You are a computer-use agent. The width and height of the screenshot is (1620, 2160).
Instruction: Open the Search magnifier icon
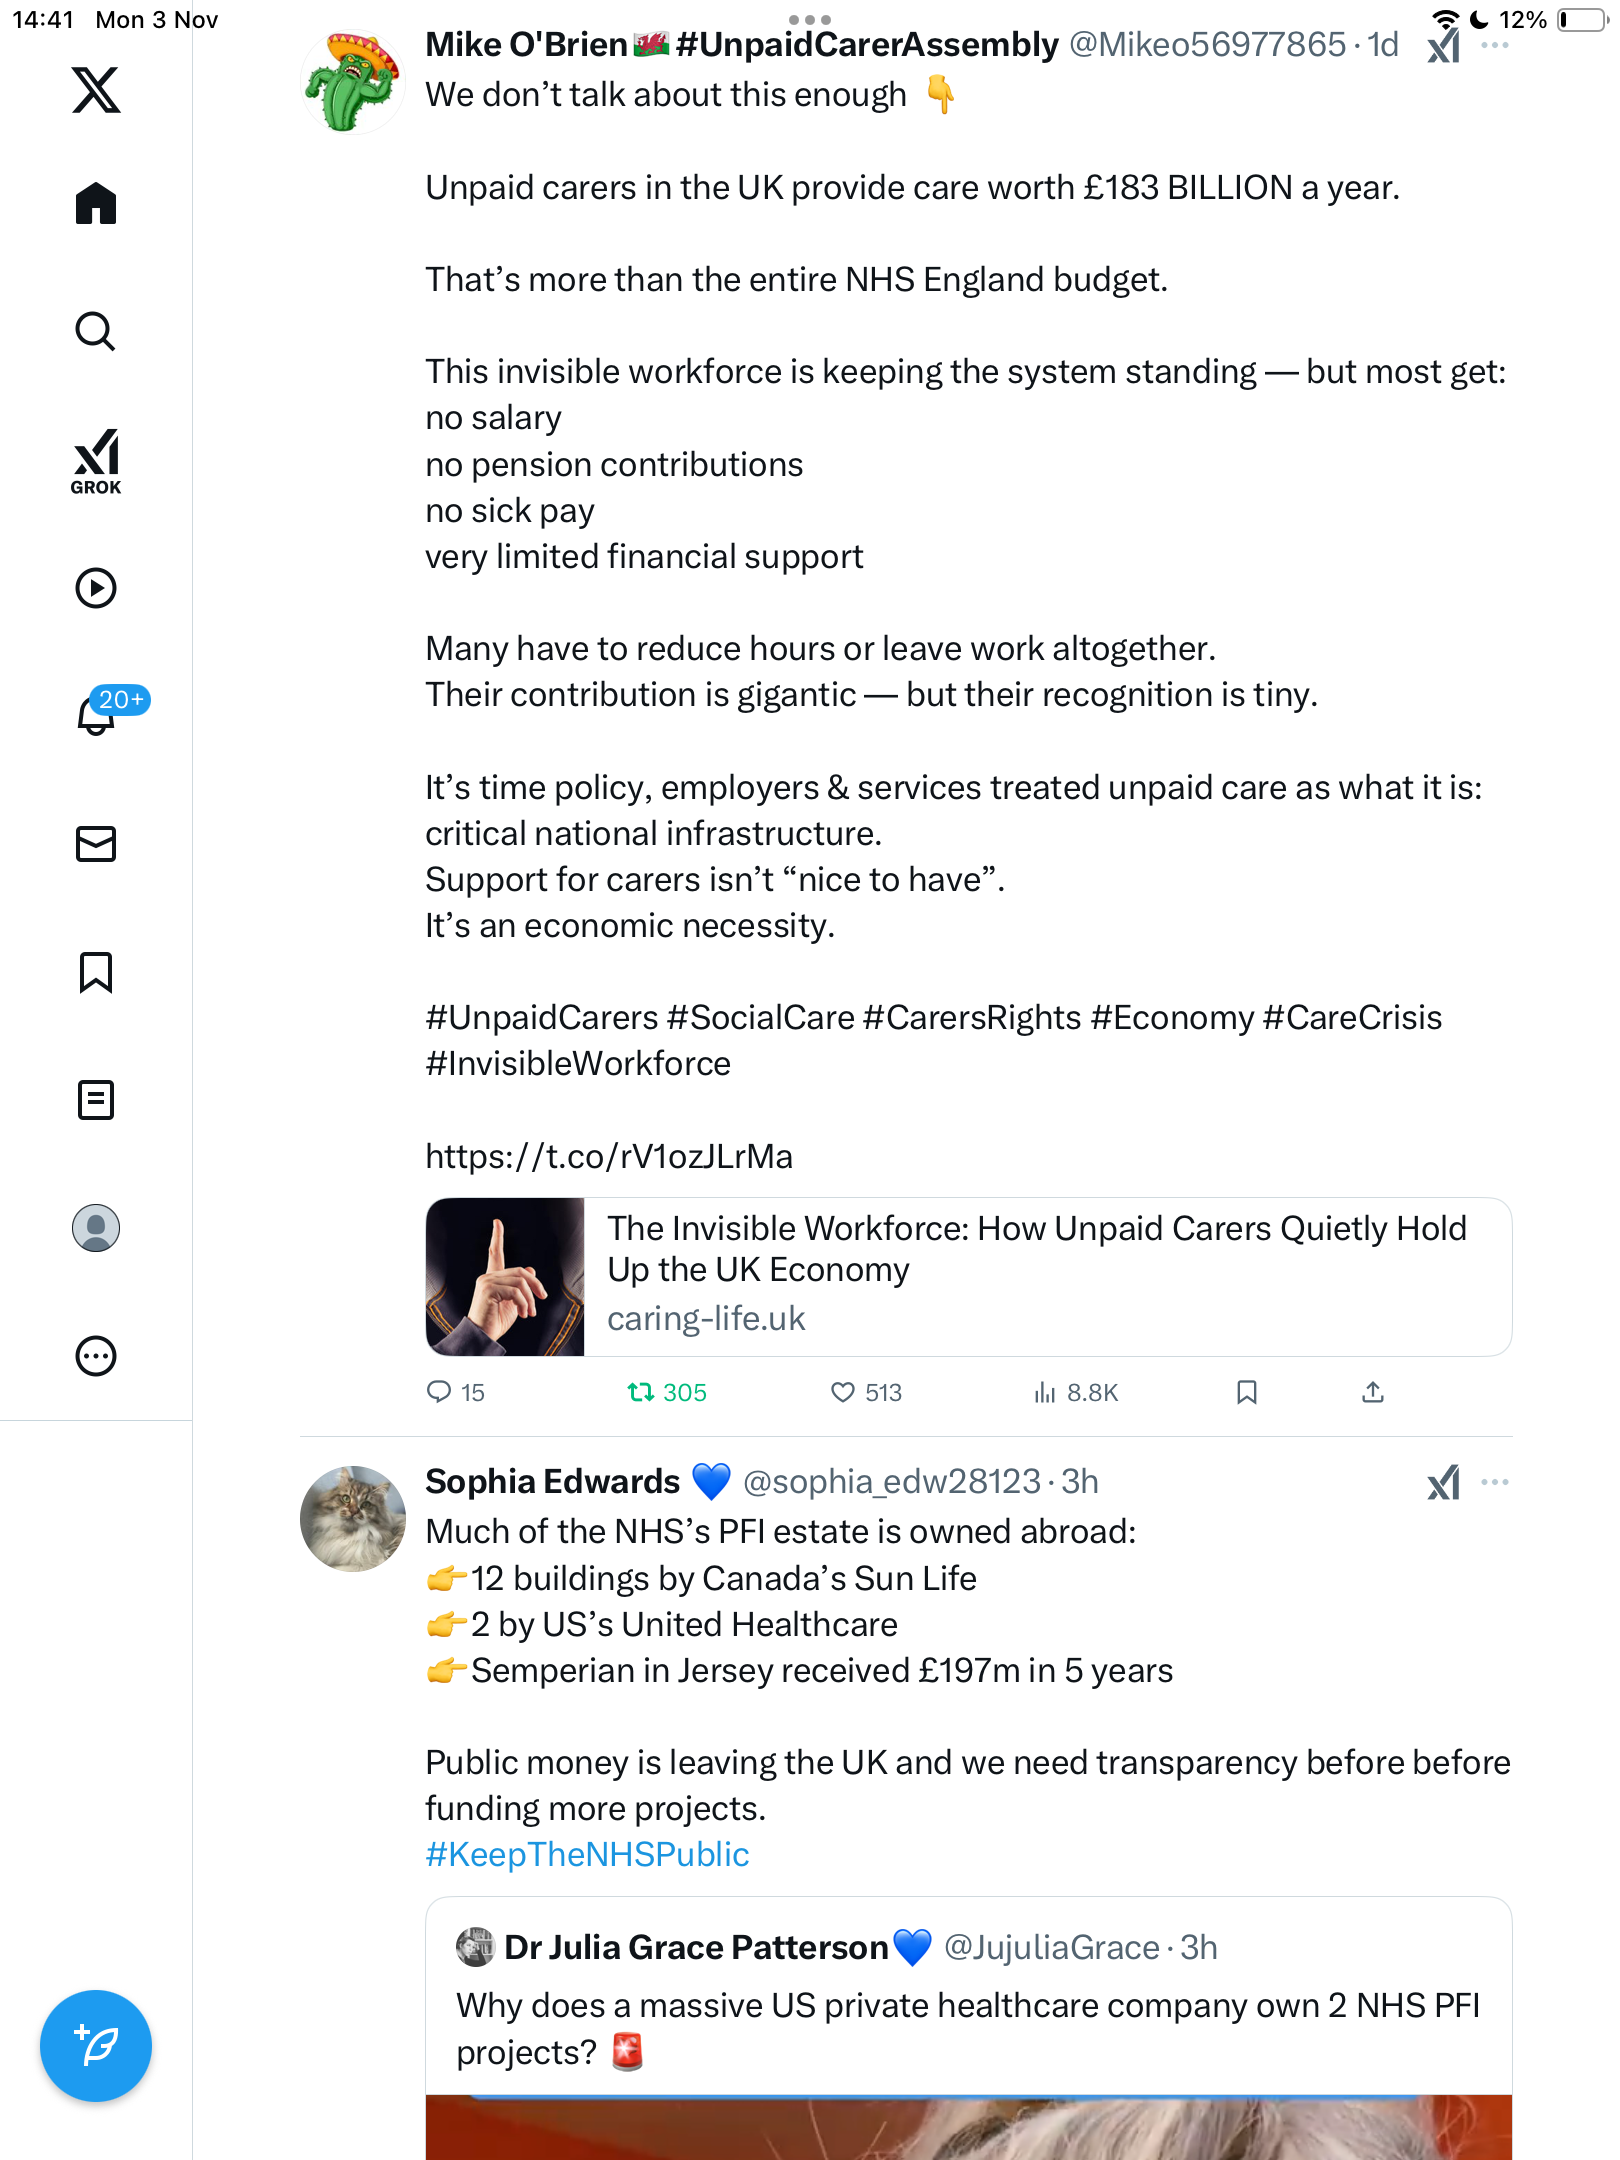(96, 331)
